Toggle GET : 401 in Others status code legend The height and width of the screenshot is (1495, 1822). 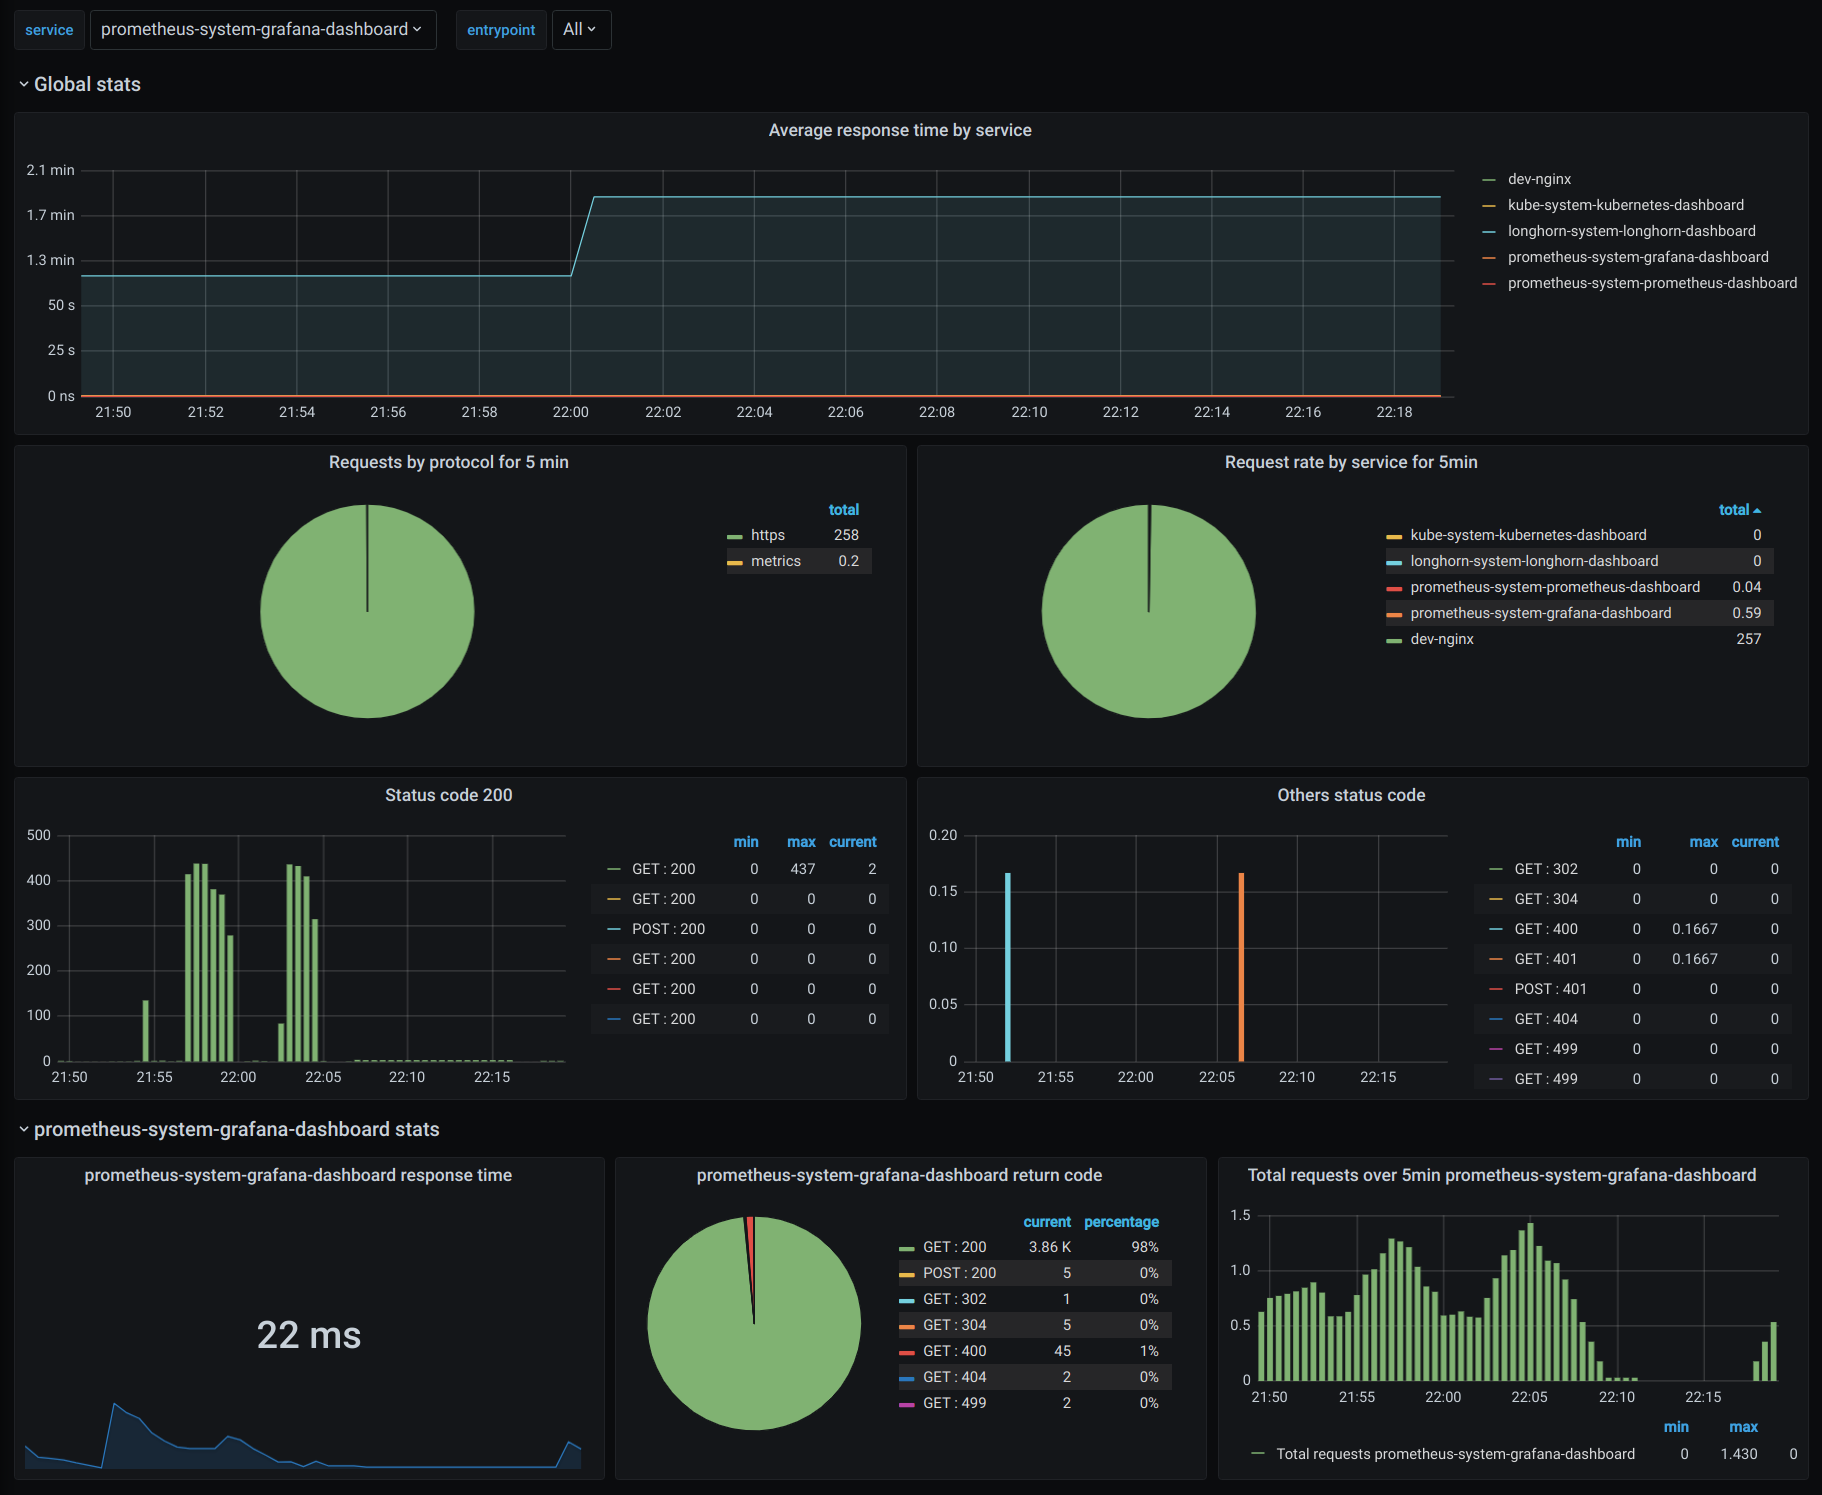[x=1546, y=960]
